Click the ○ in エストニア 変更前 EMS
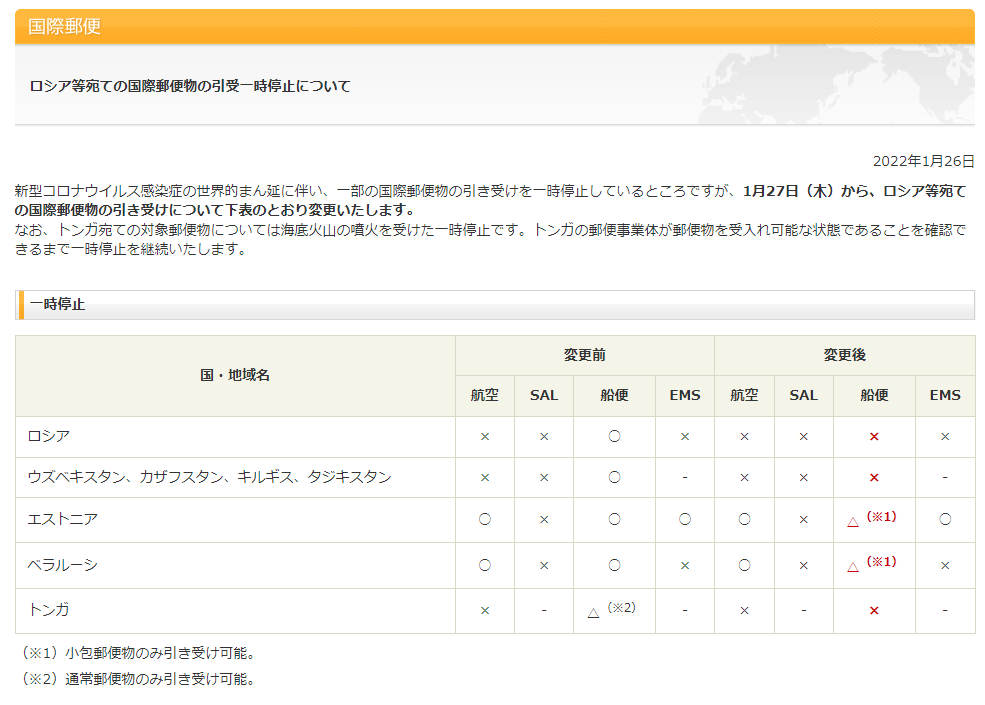This screenshot has width=985, height=705. 685,519
